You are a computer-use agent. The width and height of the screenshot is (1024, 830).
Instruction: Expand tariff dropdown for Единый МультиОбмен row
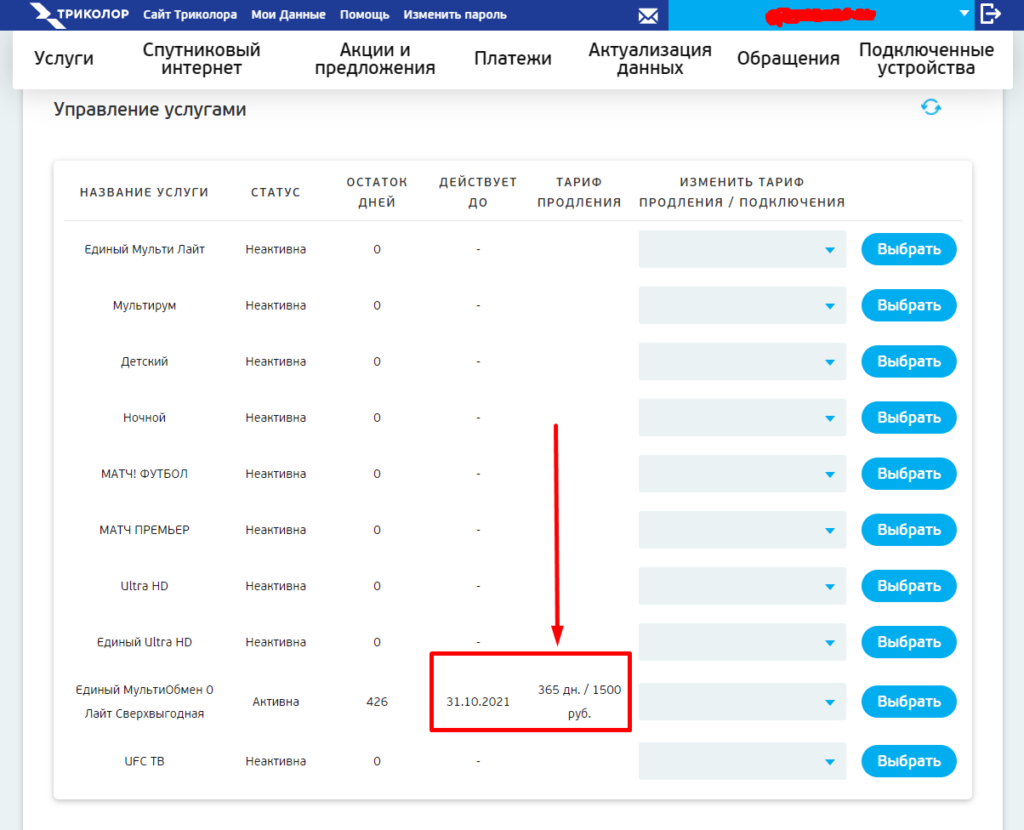[x=742, y=702]
